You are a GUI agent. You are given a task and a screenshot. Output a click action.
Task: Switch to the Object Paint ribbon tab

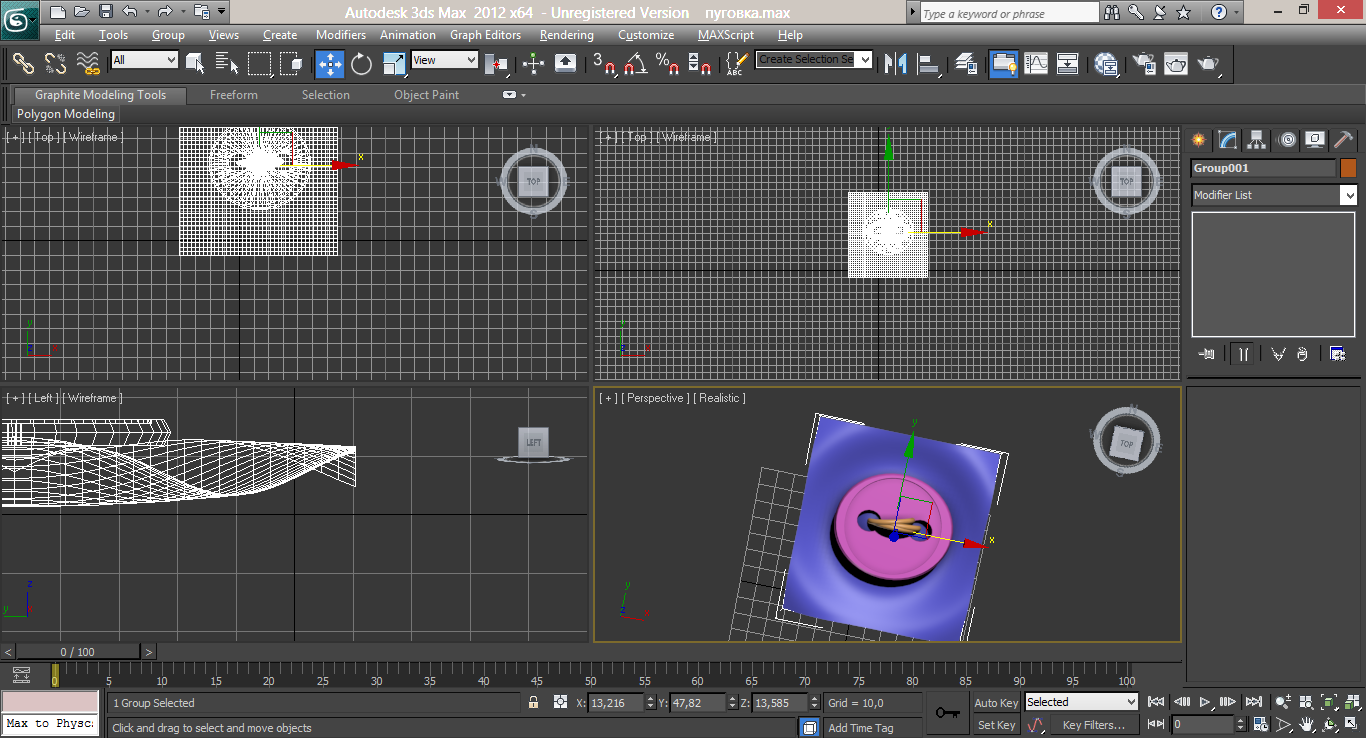[427, 95]
